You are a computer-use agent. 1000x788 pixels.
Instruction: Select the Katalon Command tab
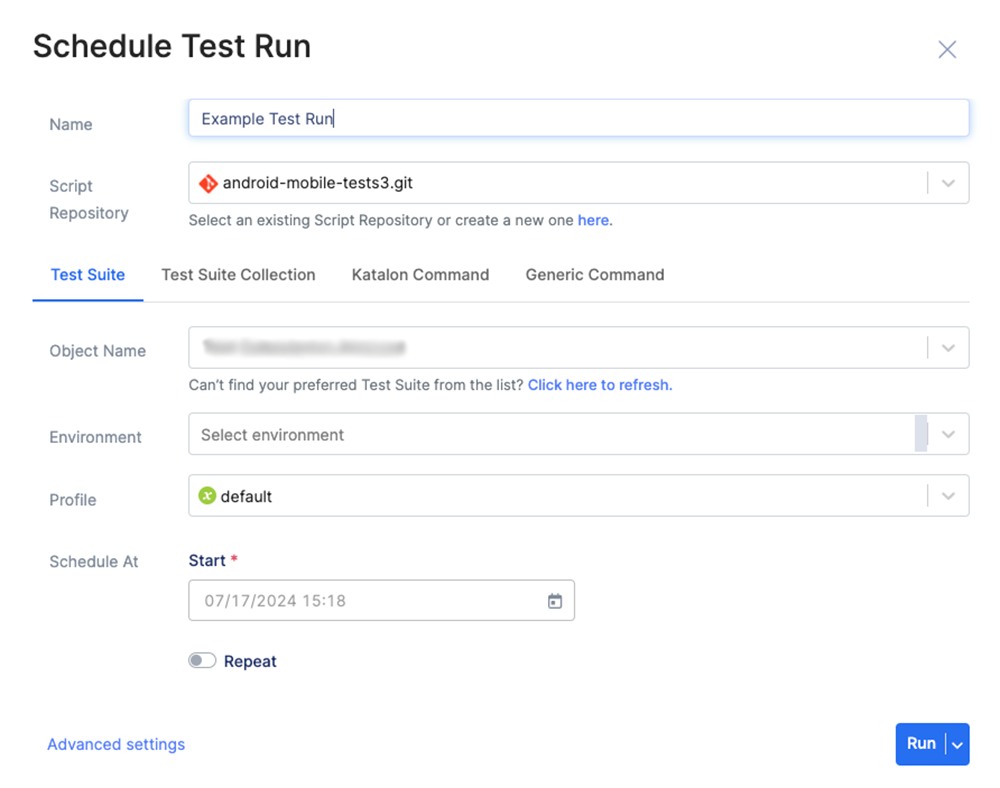click(x=419, y=275)
